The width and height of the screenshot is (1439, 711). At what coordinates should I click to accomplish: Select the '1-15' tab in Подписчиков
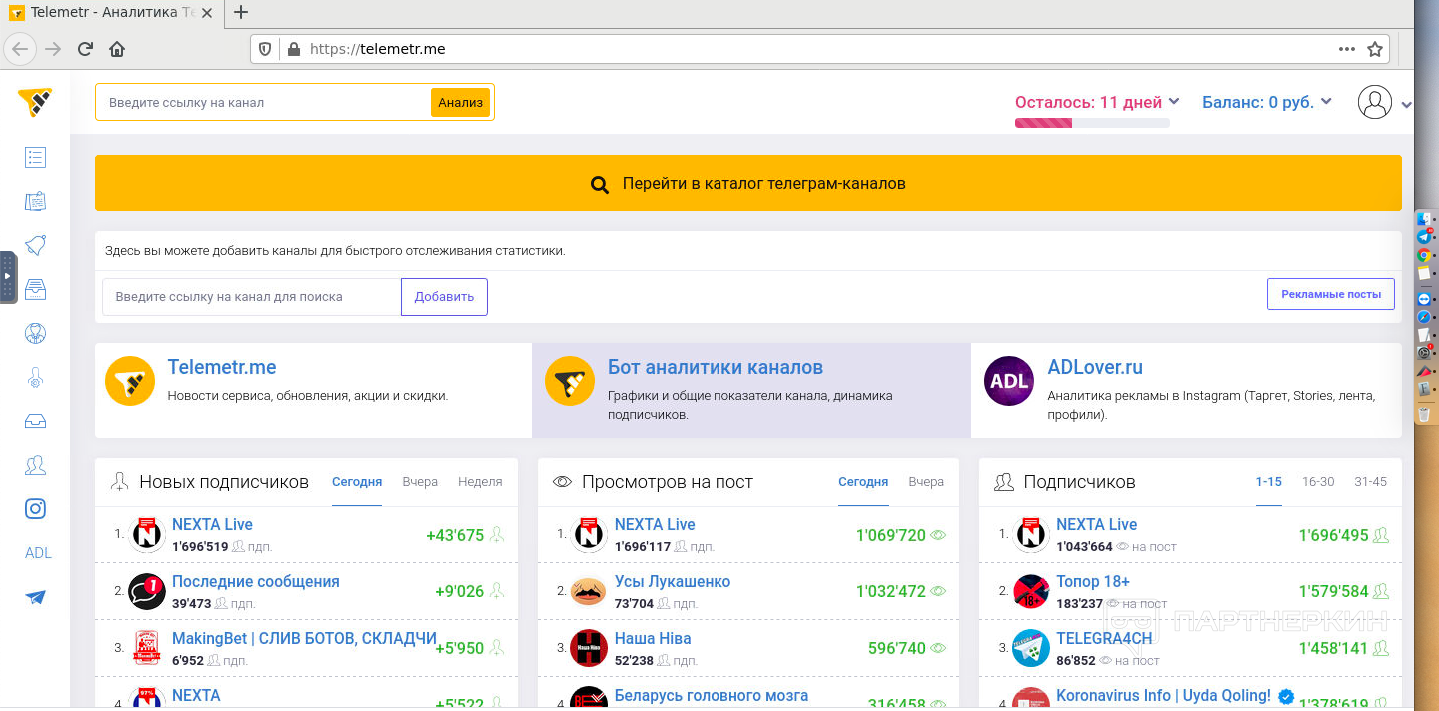[x=1269, y=481]
